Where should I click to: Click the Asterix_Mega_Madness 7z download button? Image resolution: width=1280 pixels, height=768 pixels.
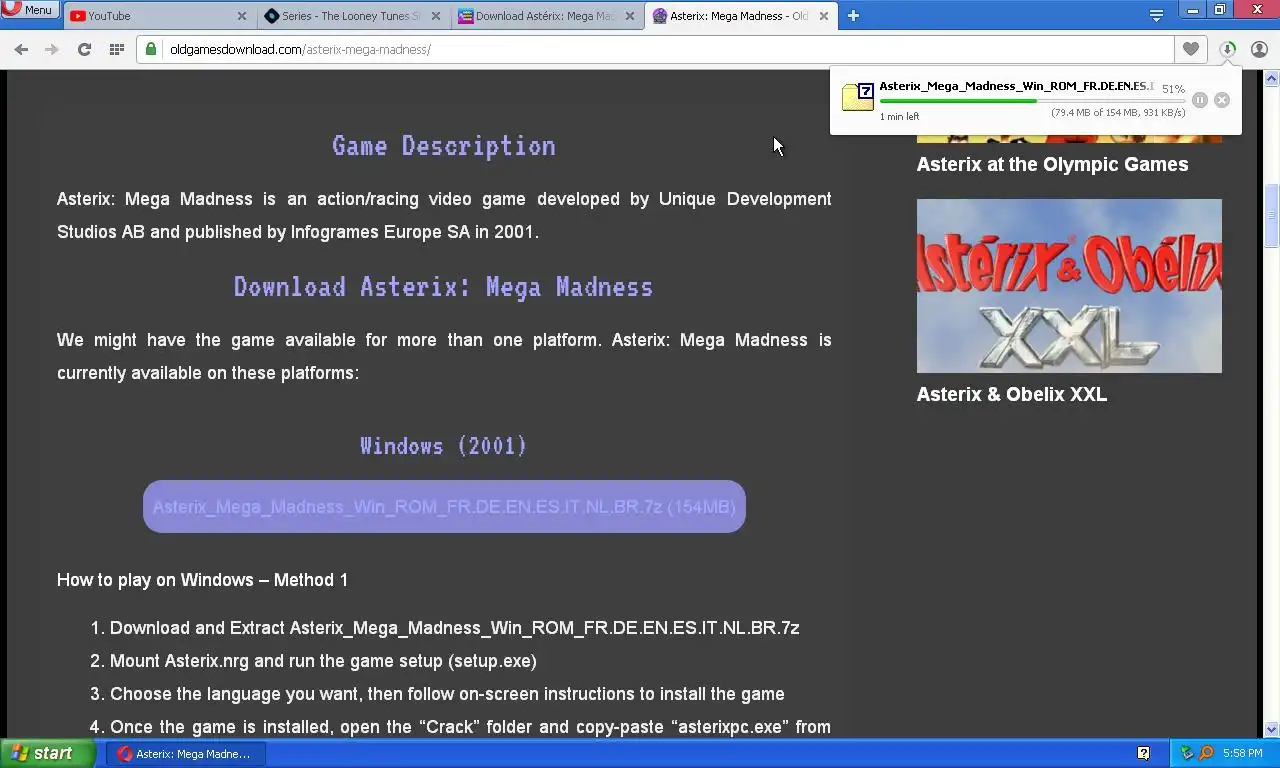tap(444, 507)
